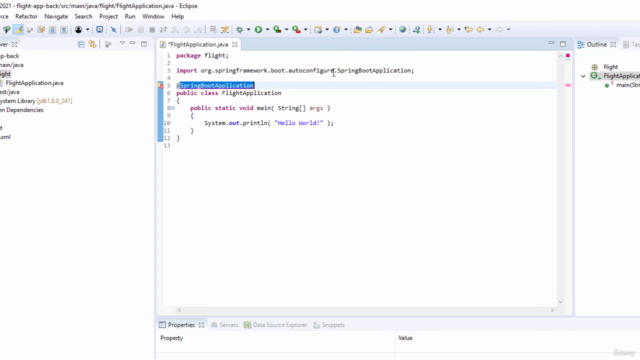The width and height of the screenshot is (640, 360).
Task: Open the Help menu
Action: pos(177,16)
